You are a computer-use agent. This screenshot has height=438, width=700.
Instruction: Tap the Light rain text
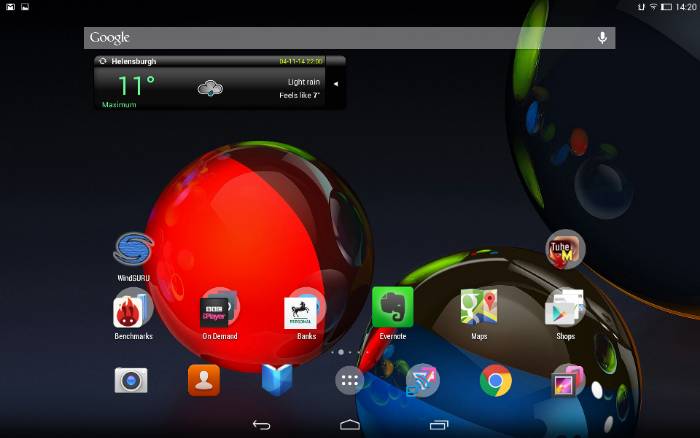pos(304,82)
